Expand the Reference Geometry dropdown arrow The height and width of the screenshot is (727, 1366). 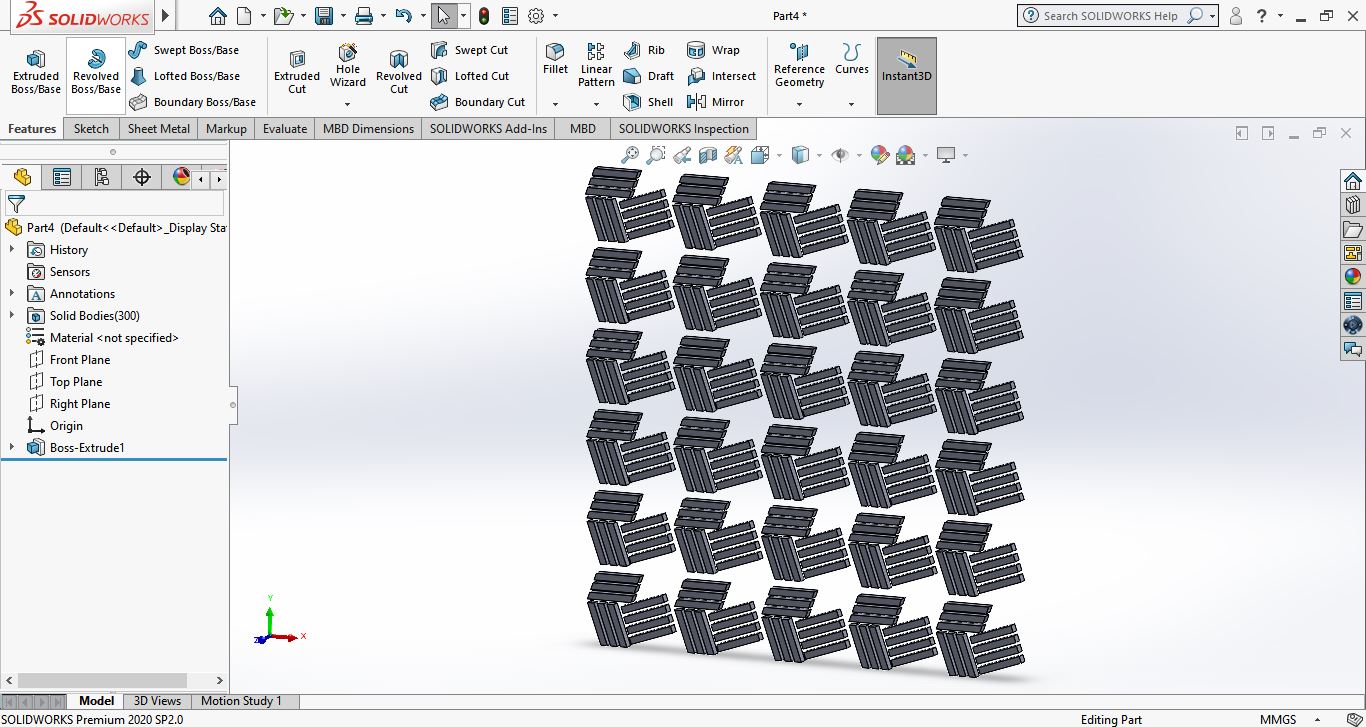(799, 104)
